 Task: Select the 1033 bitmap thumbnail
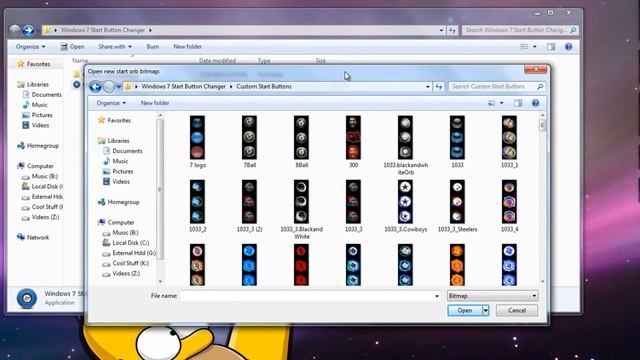click(457, 138)
